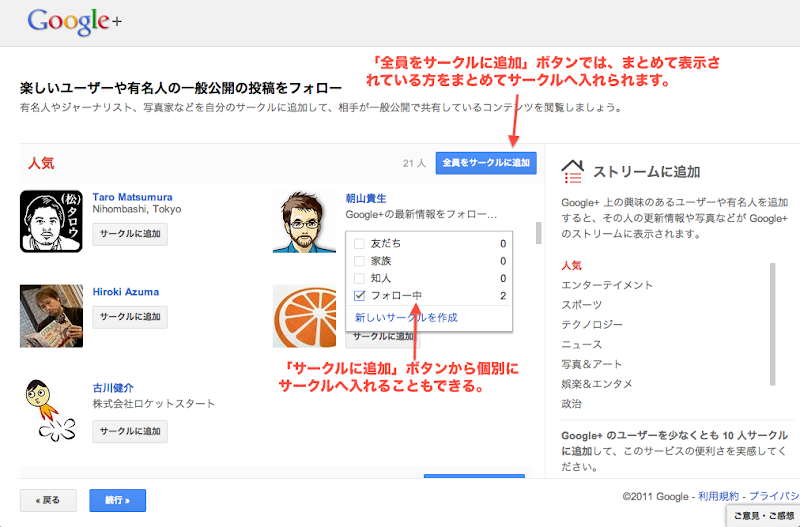This screenshot has width=800, height=527.
Task: Select 政治 category
Action: 571,404
